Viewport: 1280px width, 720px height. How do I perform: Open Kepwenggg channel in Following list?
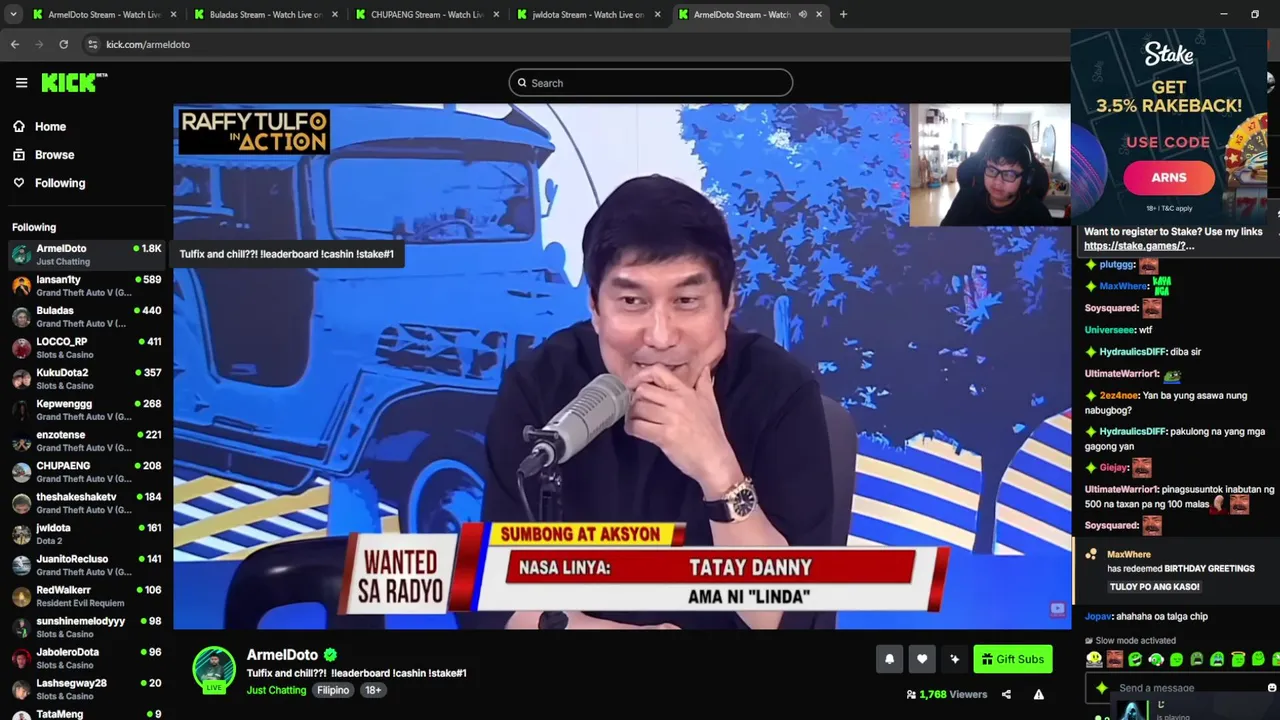click(x=86, y=410)
